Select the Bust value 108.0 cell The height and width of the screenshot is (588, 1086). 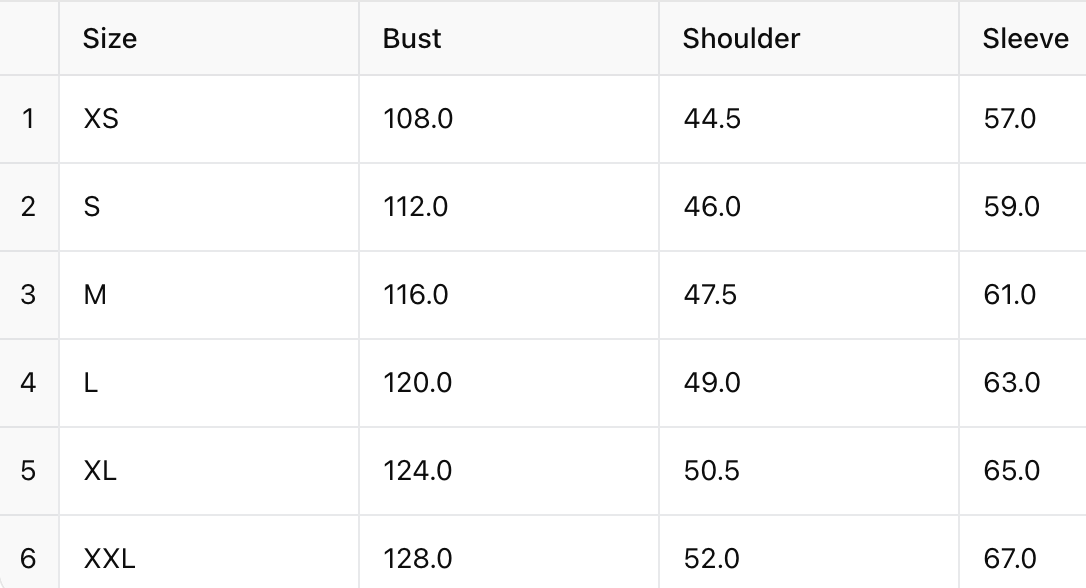pyautogui.click(x=418, y=119)
